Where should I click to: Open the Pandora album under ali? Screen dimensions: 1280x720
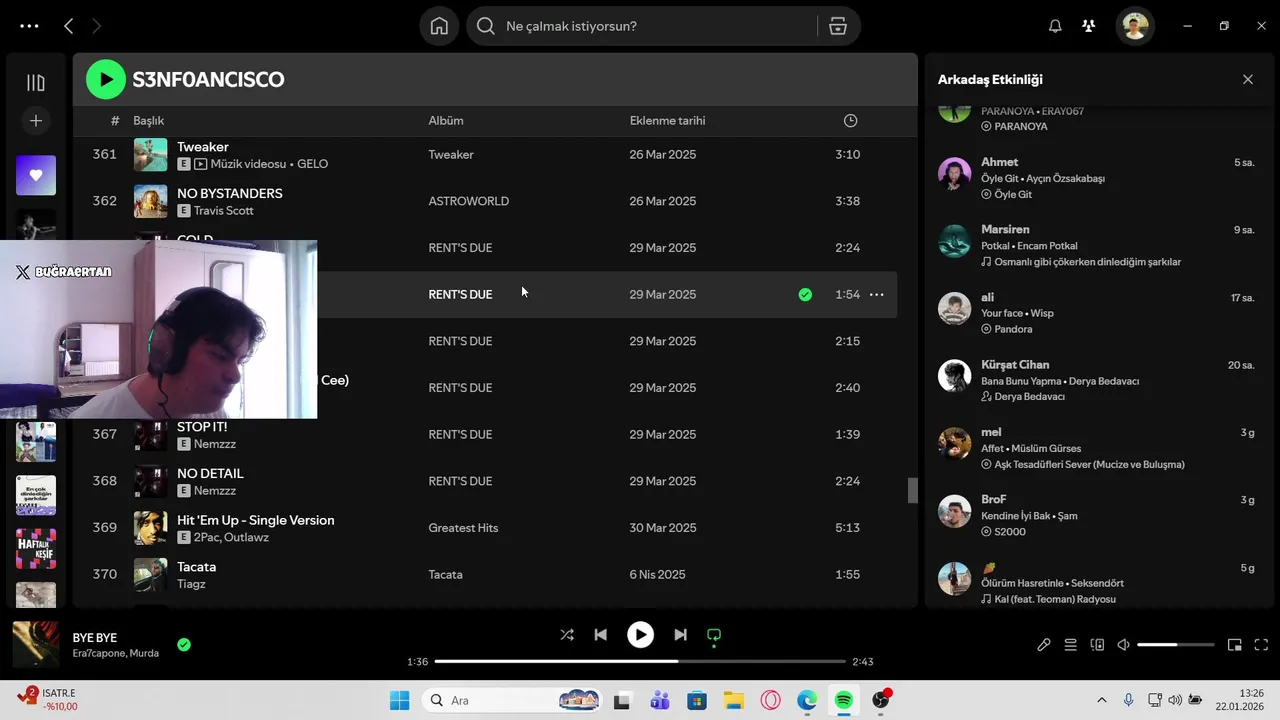coord(1013,329)
